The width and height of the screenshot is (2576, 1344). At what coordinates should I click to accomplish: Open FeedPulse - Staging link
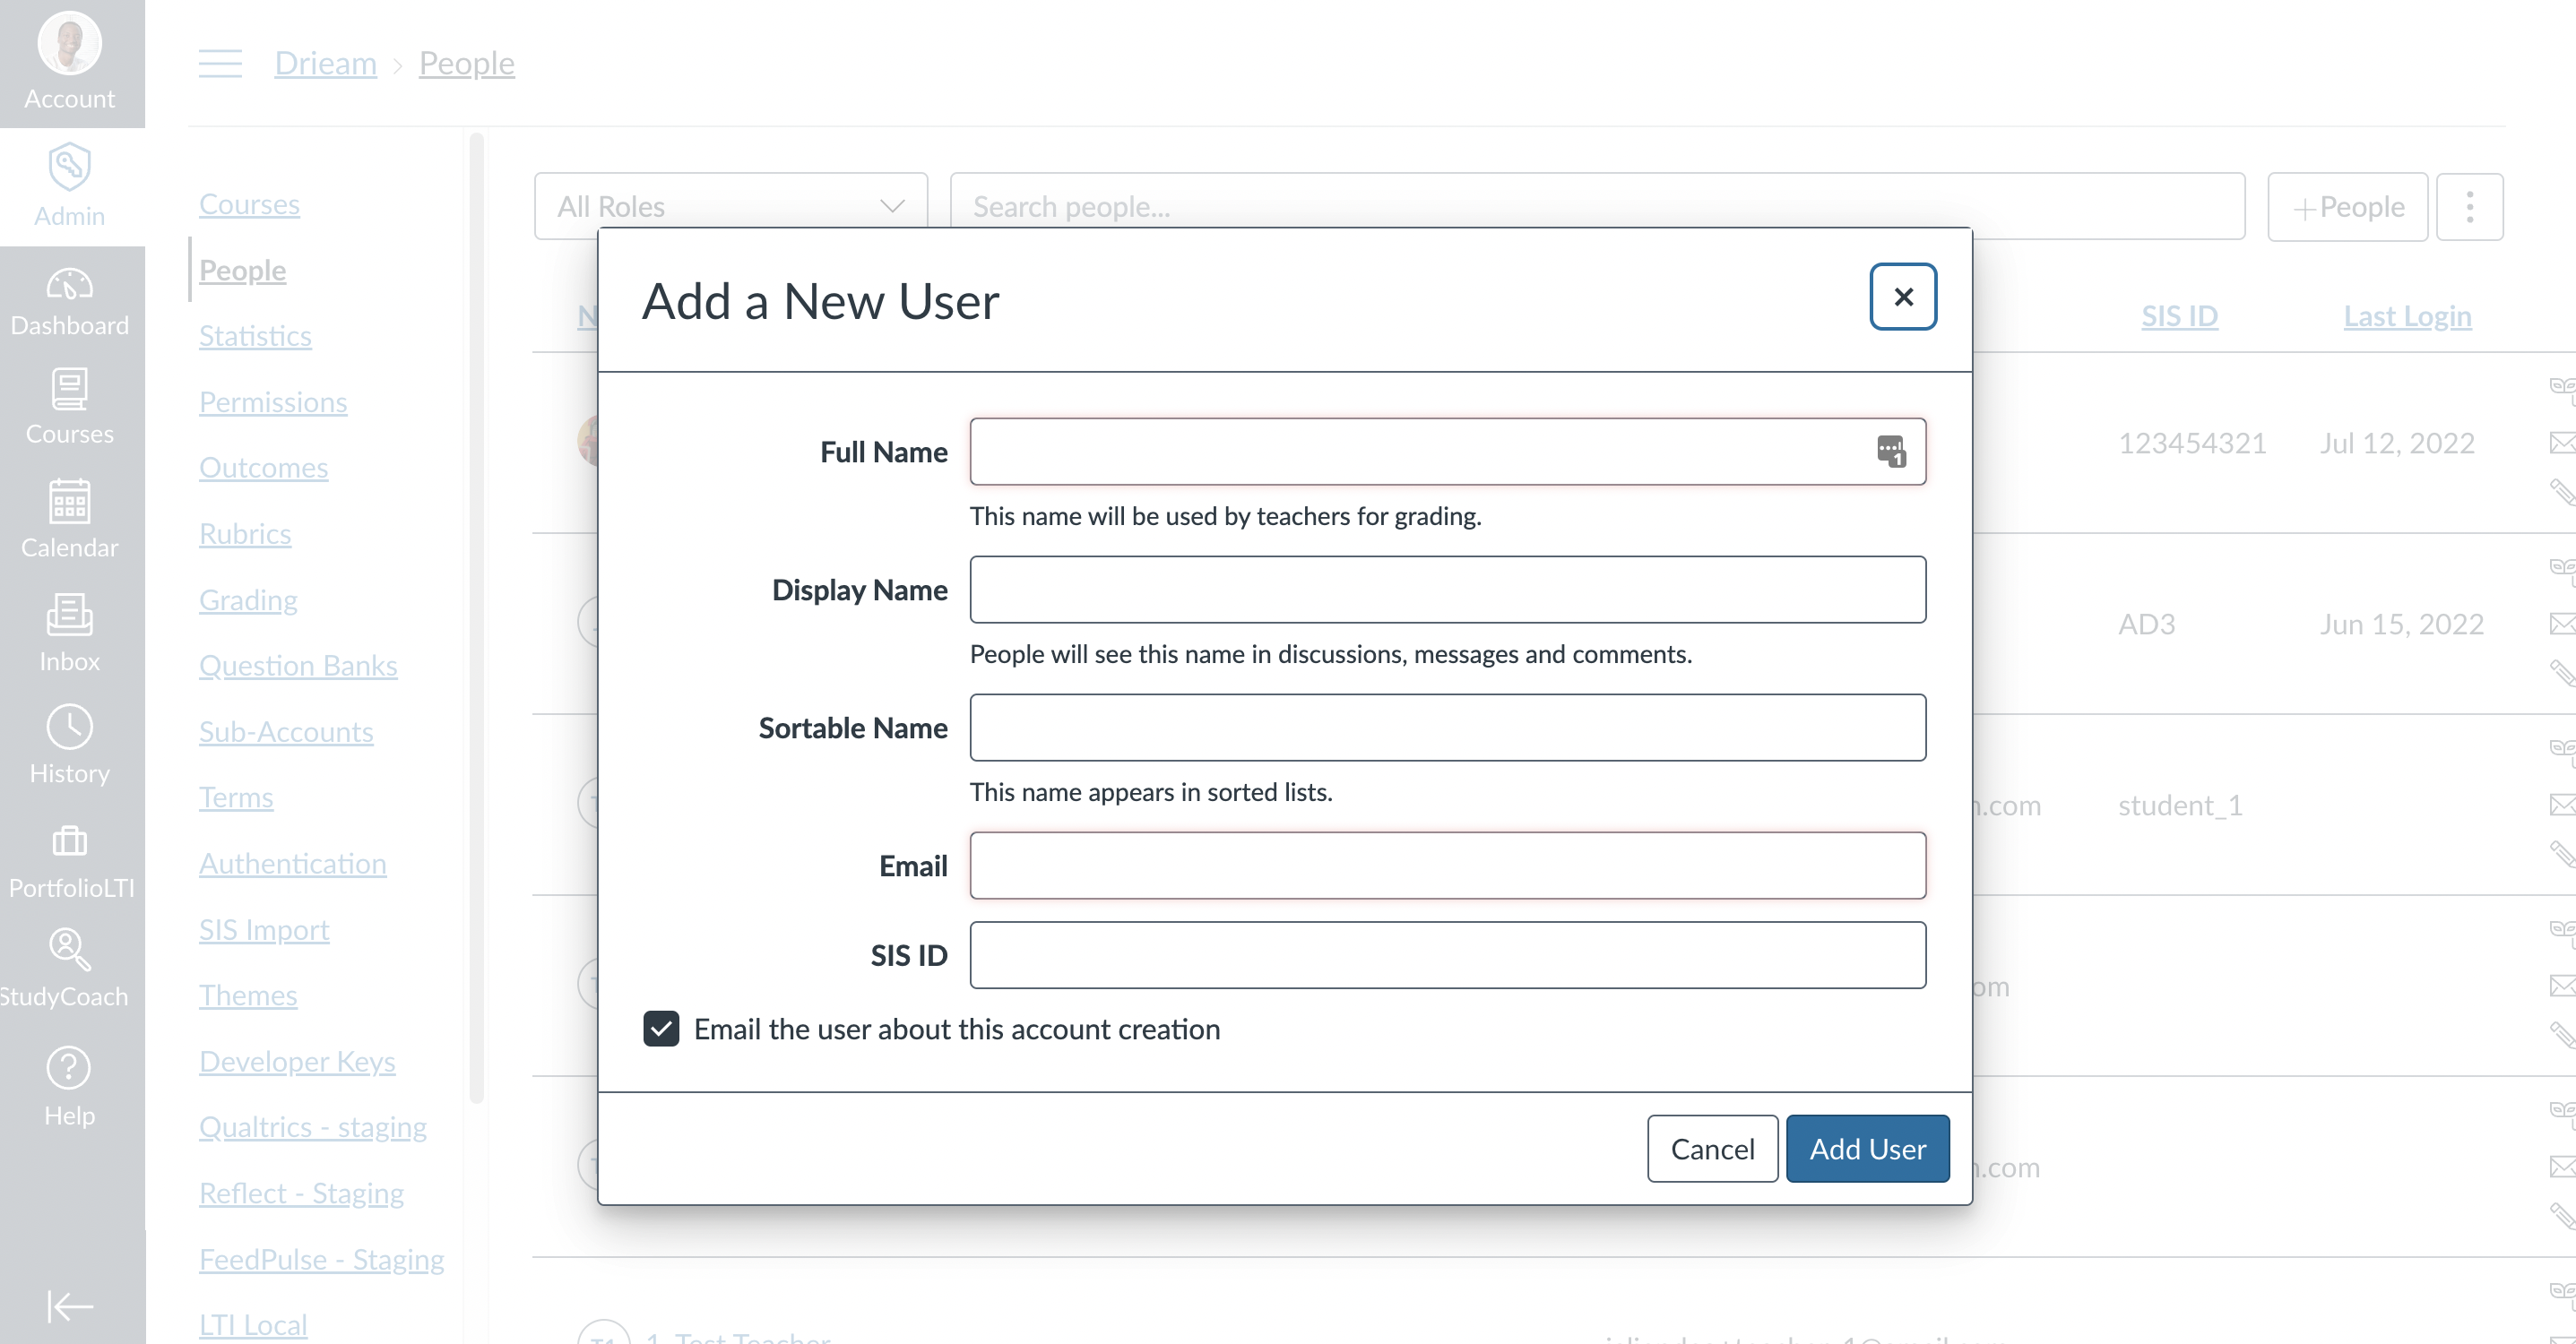point(322,1260)
